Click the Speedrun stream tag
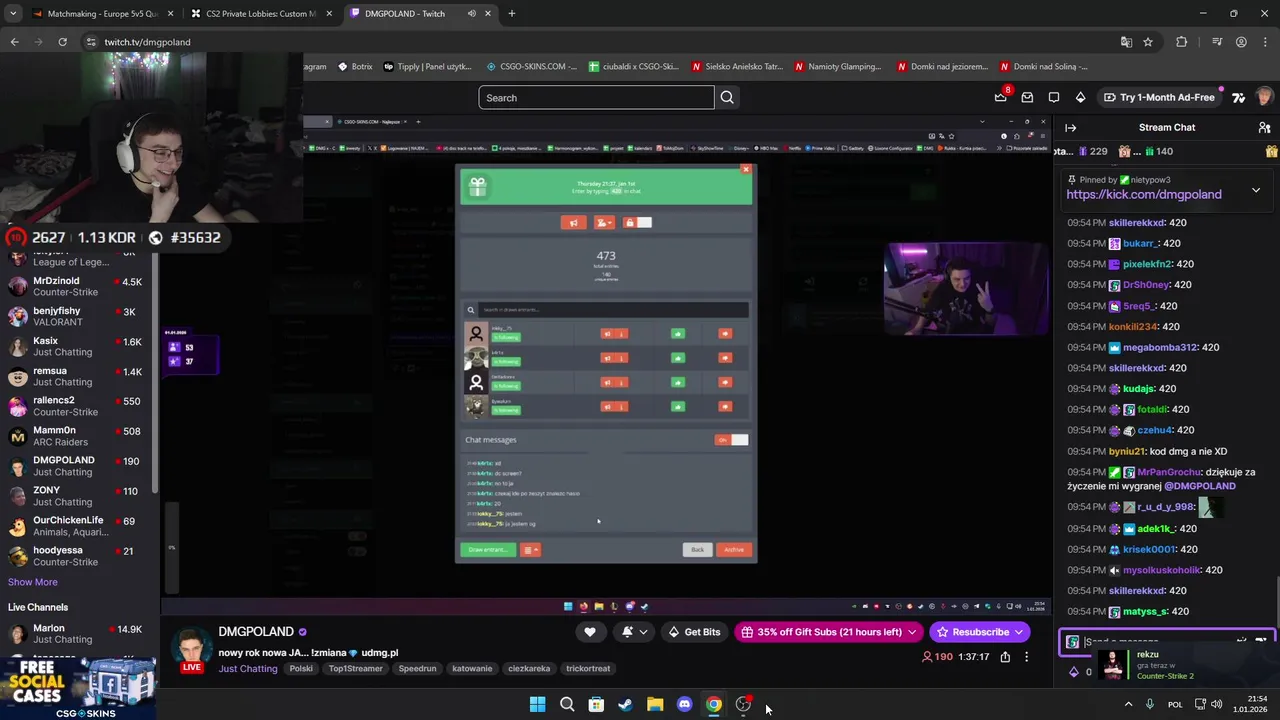The height and width of the screenshot is (720, 1280). [x=417, y=669]
